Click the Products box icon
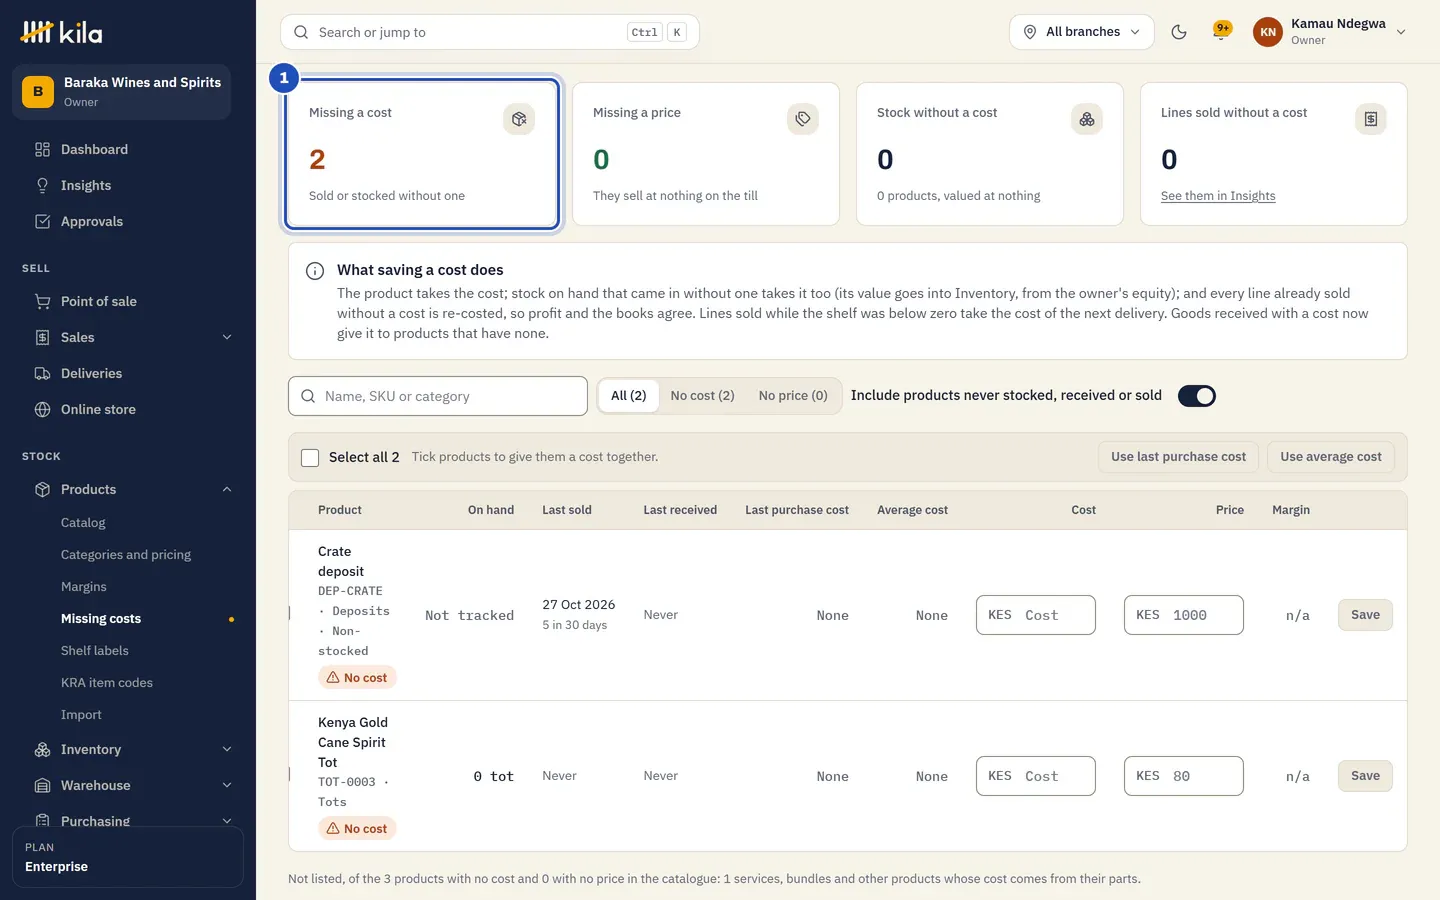The image size is (1440, 900). point(42,489)
